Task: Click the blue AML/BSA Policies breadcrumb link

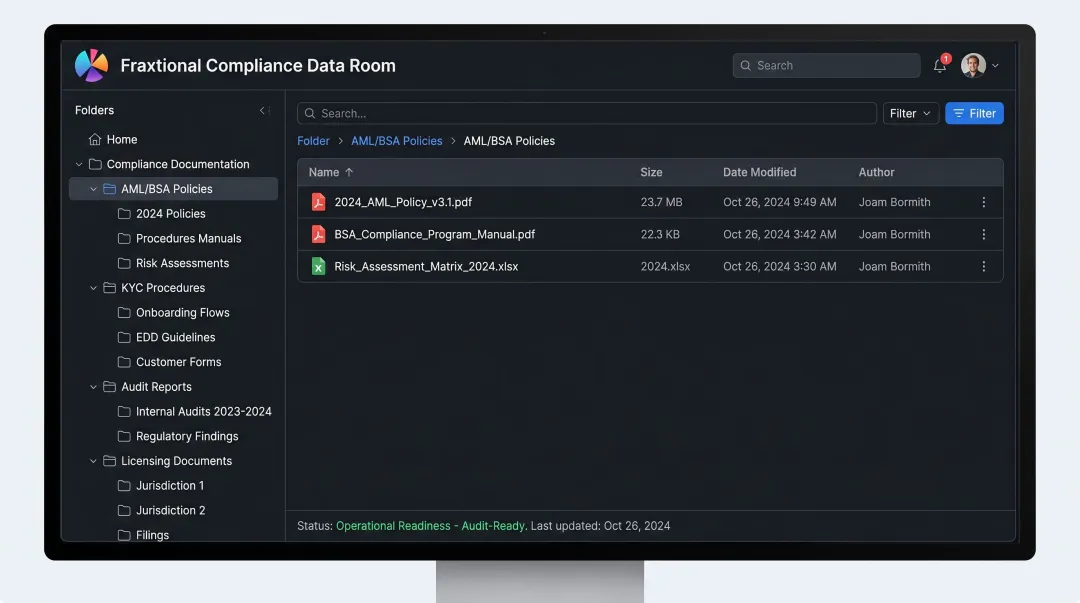Action: point(397,141)
